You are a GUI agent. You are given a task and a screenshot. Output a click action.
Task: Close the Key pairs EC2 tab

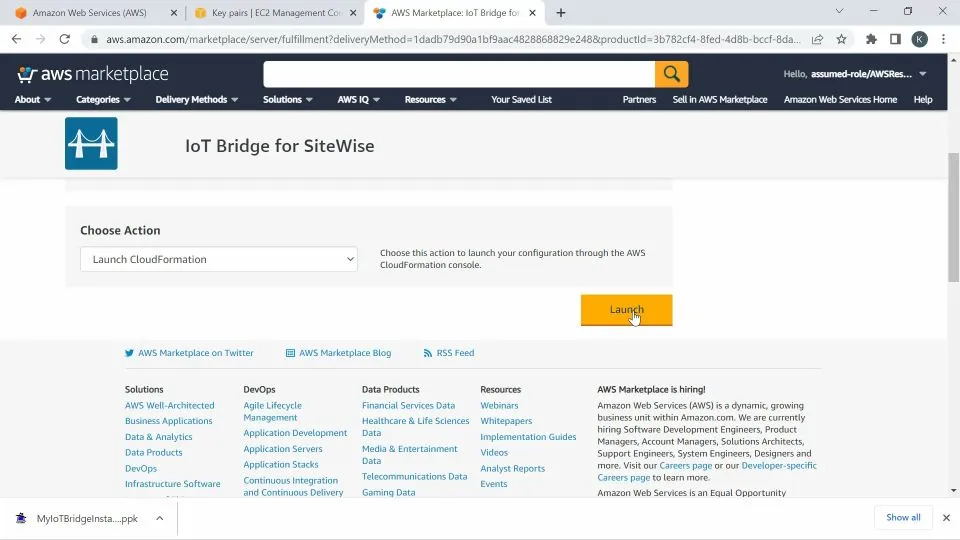click(353, 13)
